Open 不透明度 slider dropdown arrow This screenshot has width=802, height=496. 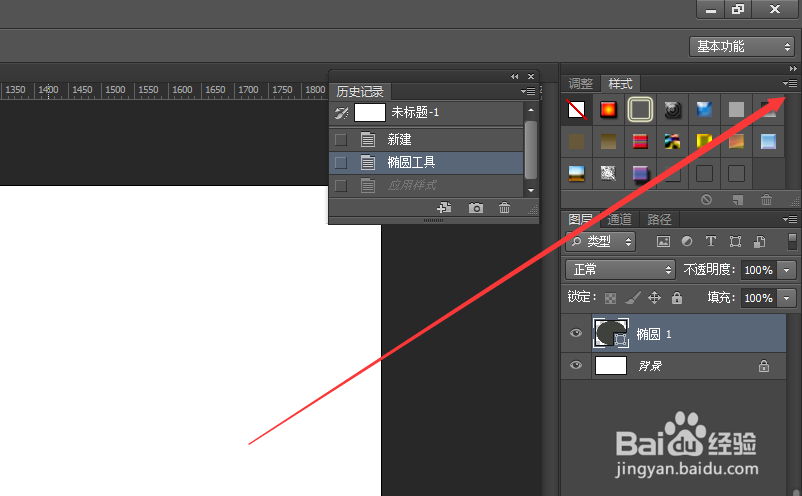coord(787,270)
